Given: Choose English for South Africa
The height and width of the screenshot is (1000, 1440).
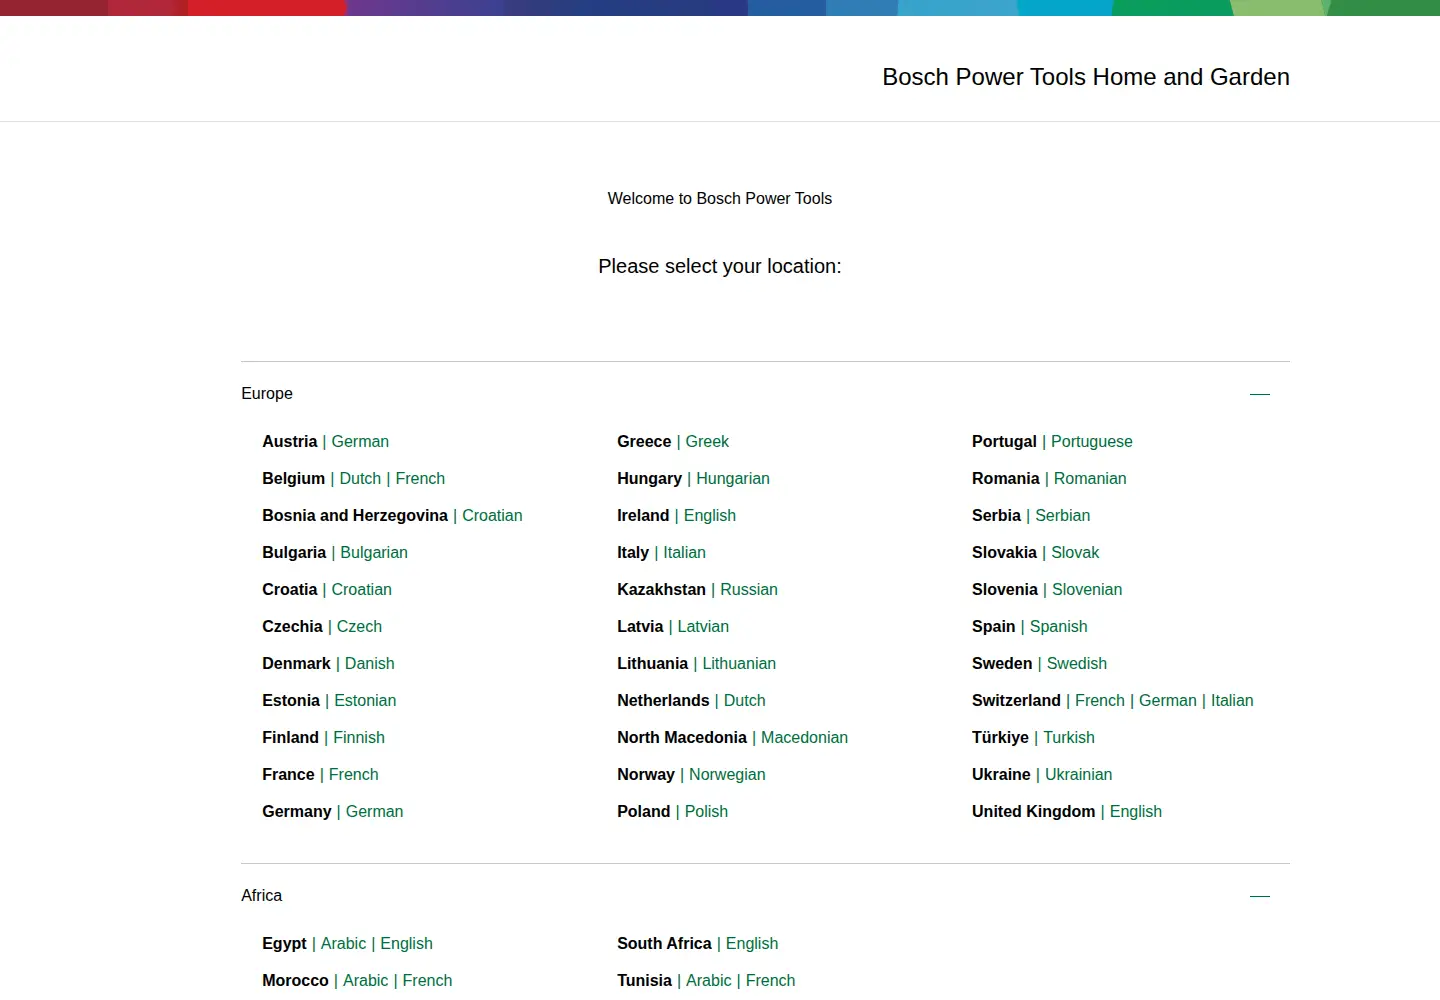Looking at the screenshot, I should click(752, 944).
